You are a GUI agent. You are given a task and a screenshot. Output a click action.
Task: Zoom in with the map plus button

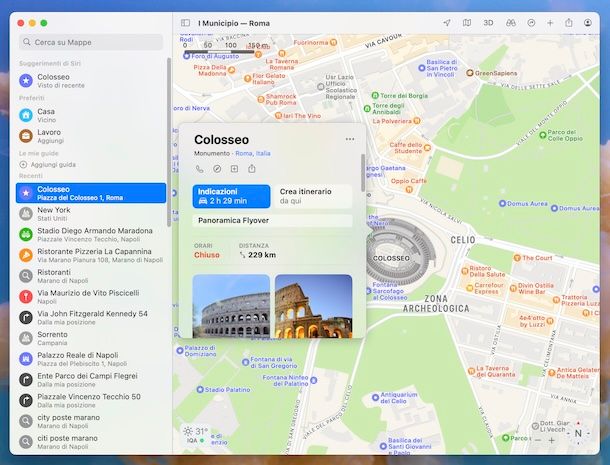[x=551, y=440]
